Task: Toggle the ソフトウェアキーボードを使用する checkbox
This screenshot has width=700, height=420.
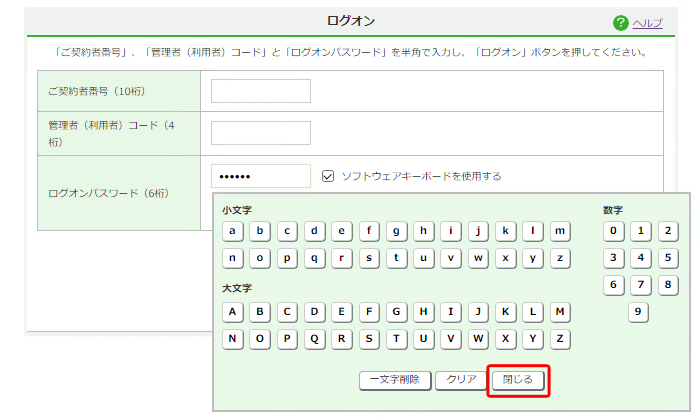Action: click(x=328, y=176)
